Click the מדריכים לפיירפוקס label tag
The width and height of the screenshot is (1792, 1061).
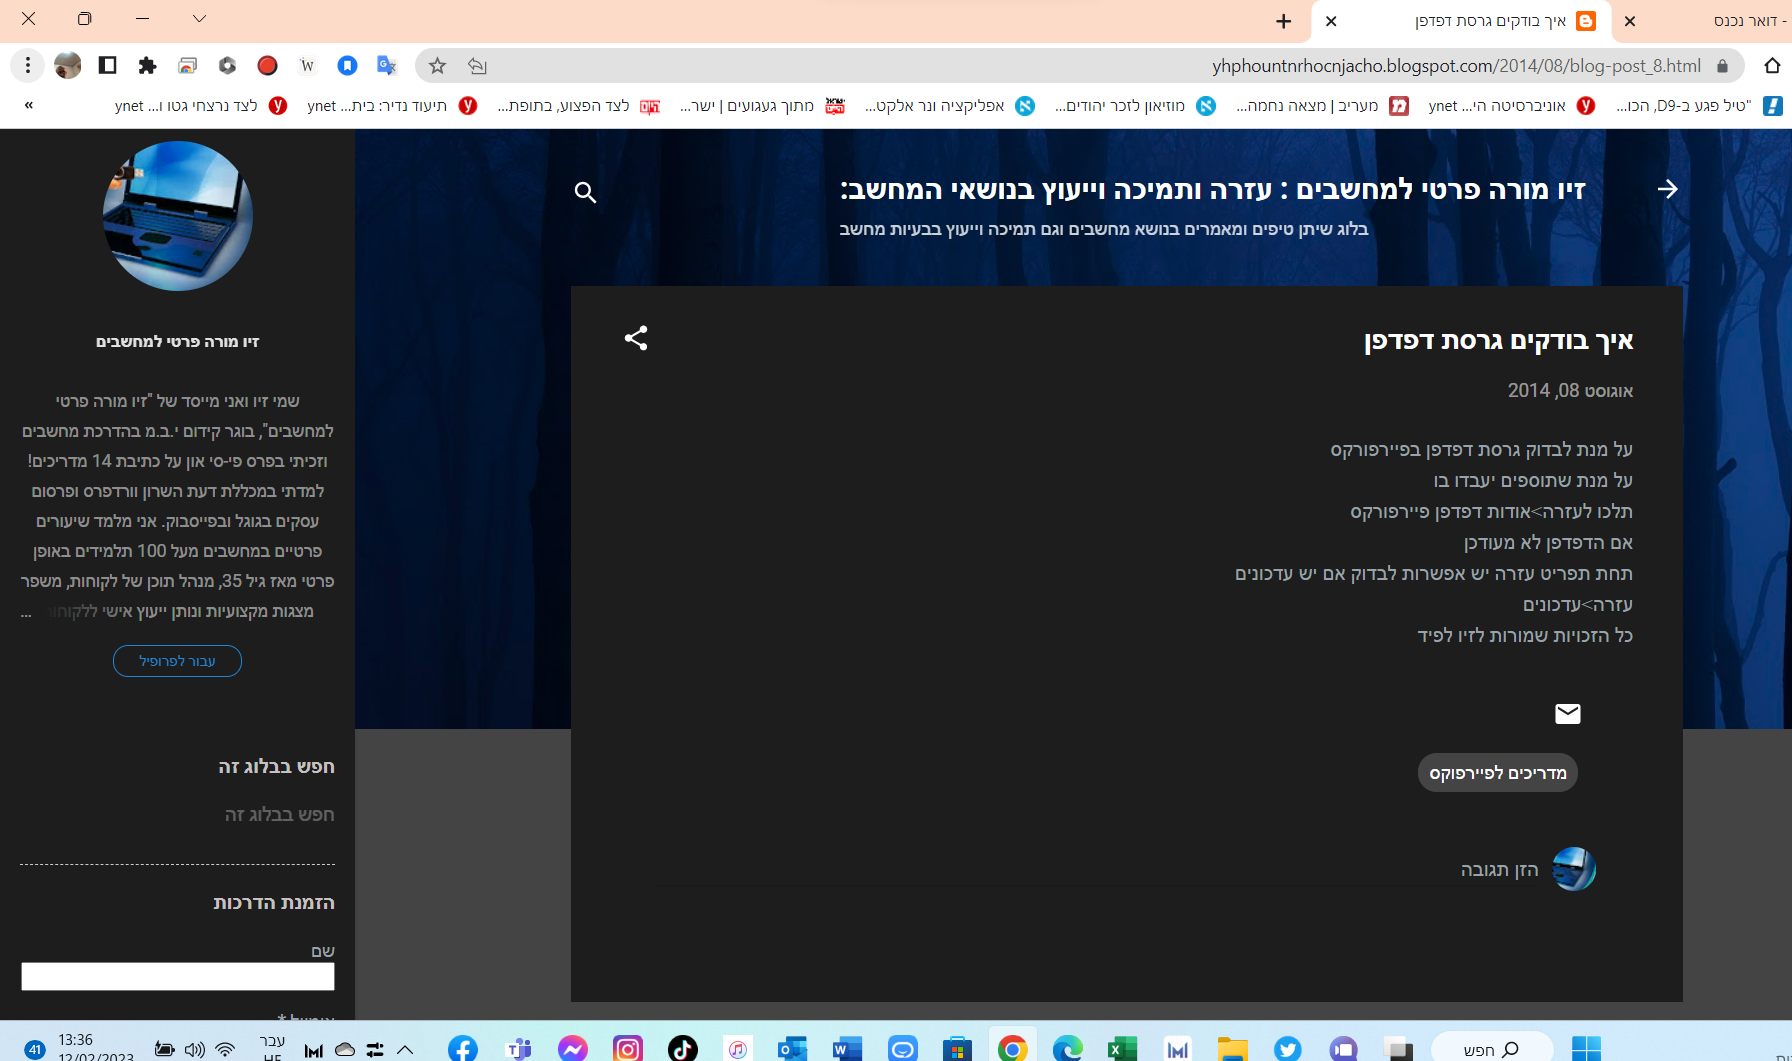pos(1497,773)
